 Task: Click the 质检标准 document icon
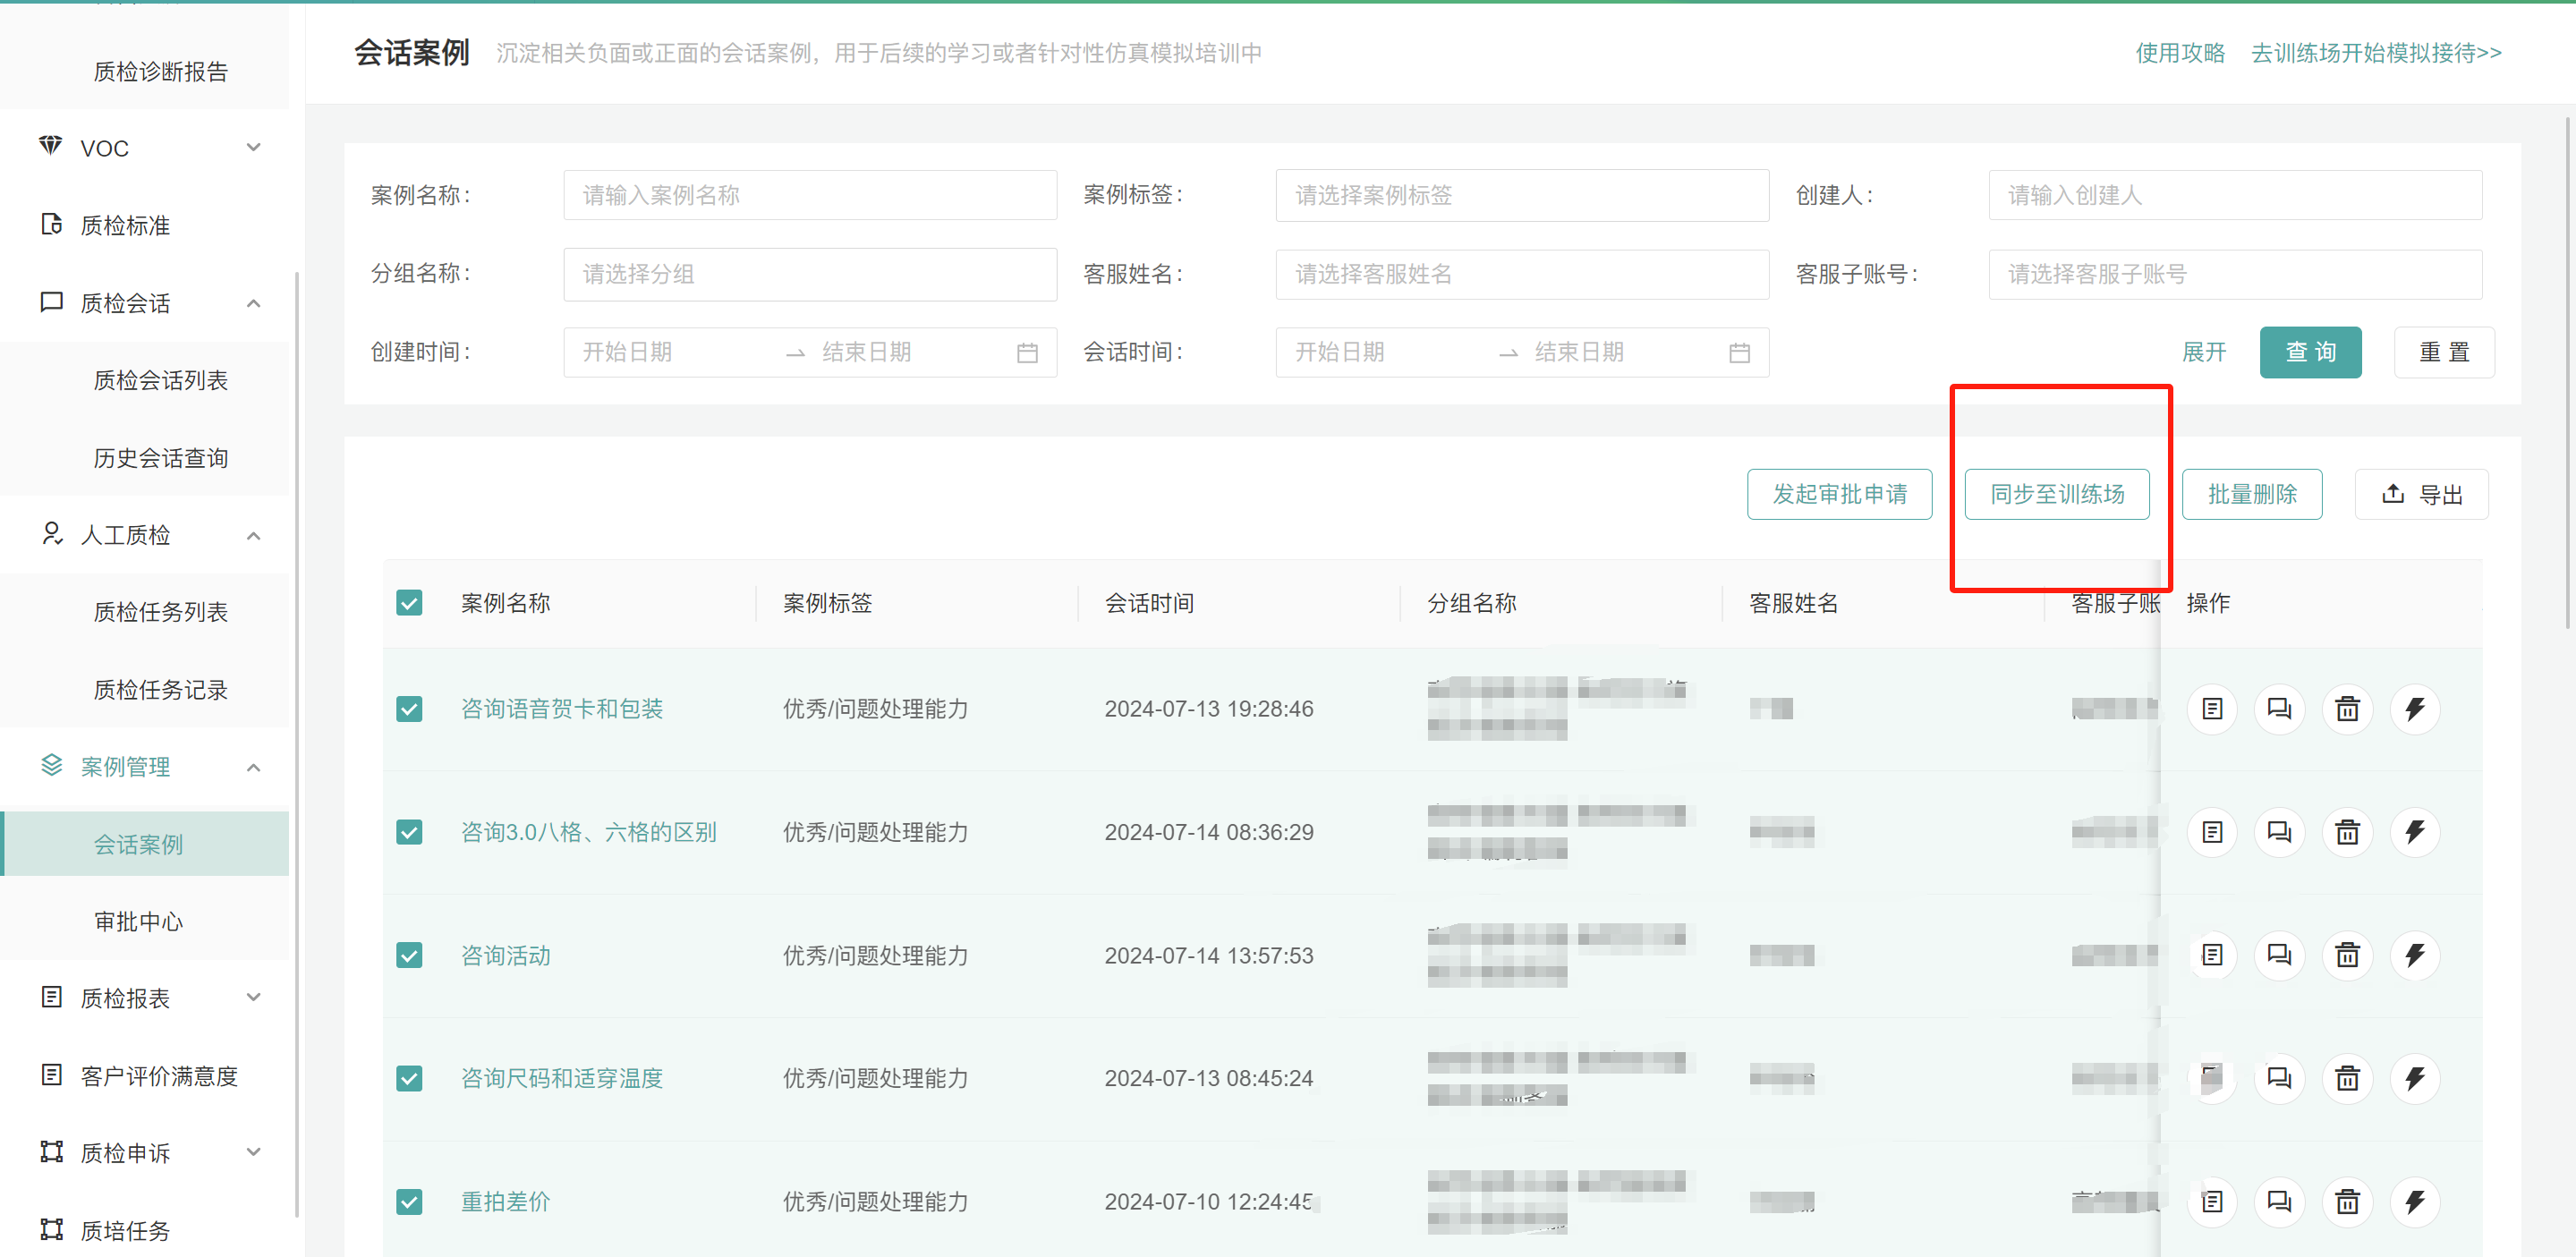click(x=51, y=224)
